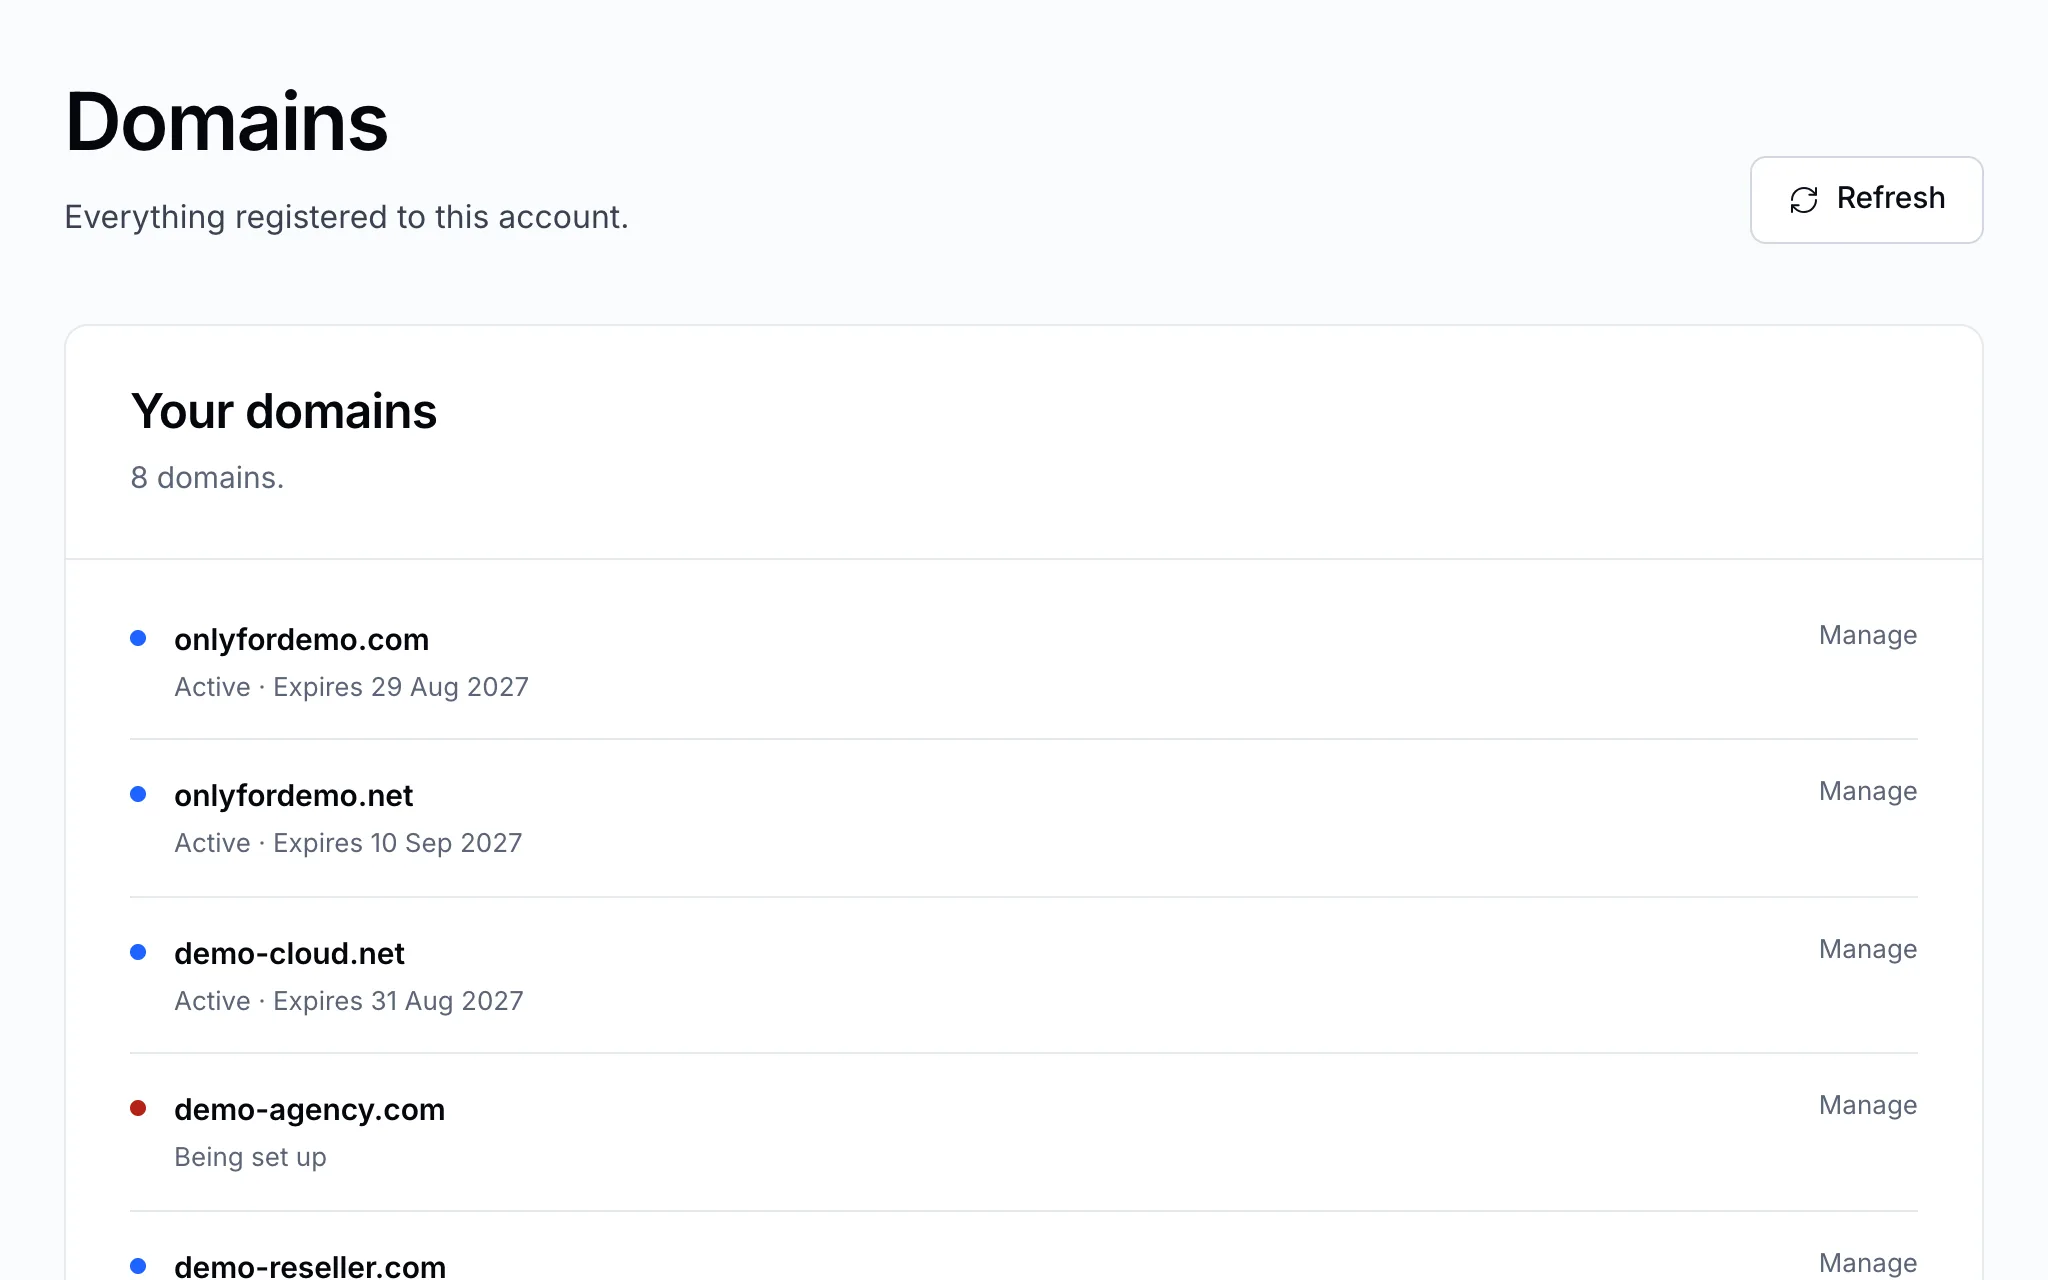Click the red status dot for demo-agency.com

[x=138, y=1108]
